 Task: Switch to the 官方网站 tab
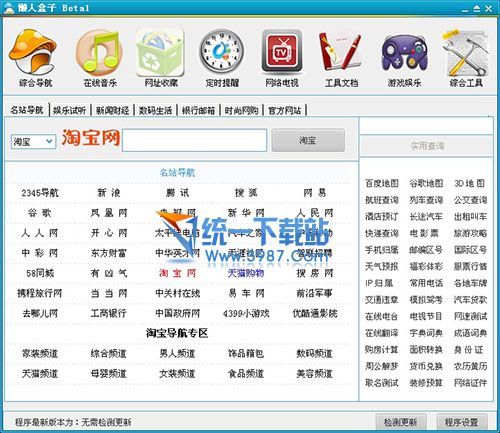(284, 110)
